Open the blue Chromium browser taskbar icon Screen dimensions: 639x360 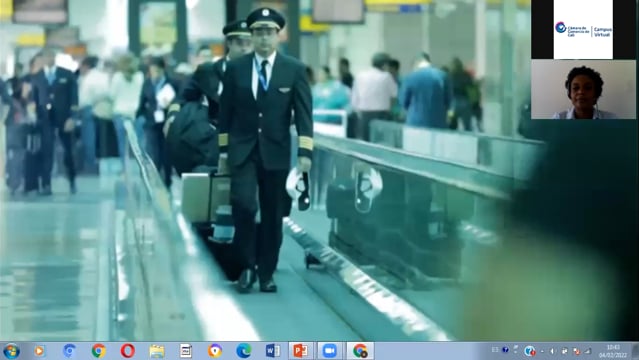point(69,351)
